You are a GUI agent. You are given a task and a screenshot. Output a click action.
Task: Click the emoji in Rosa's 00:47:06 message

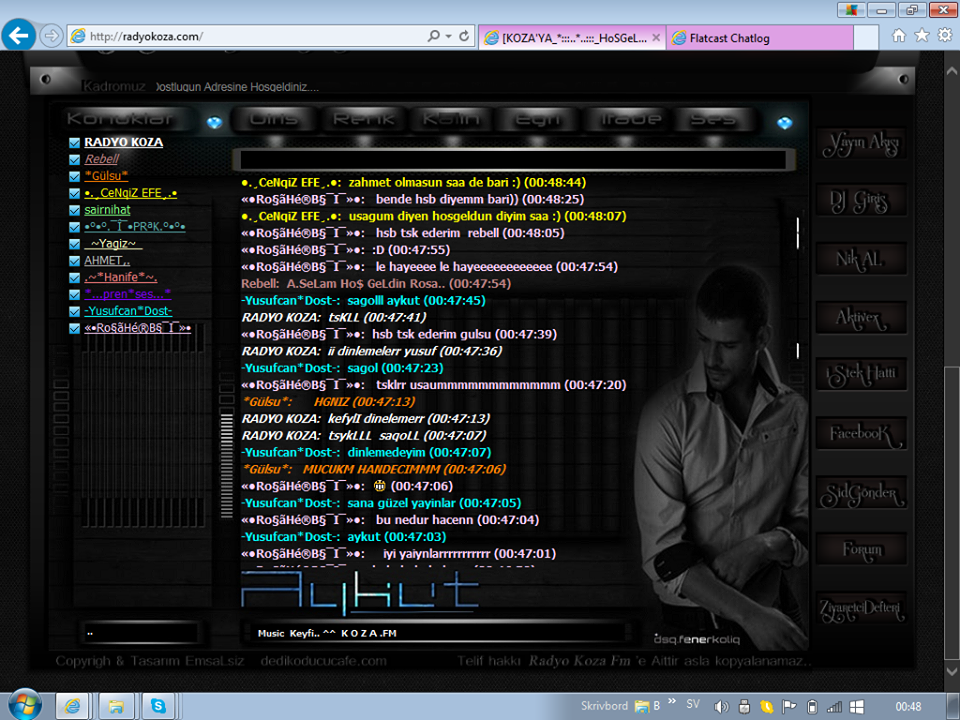coord(380,486)
